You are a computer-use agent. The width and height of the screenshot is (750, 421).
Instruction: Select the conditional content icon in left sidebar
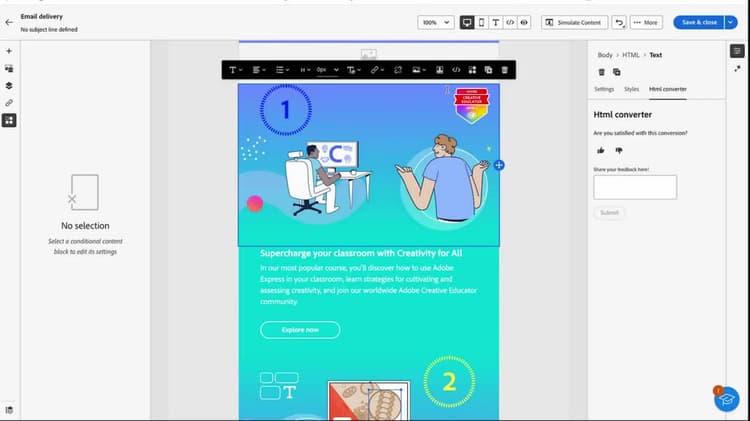click(x=9, y=120)
